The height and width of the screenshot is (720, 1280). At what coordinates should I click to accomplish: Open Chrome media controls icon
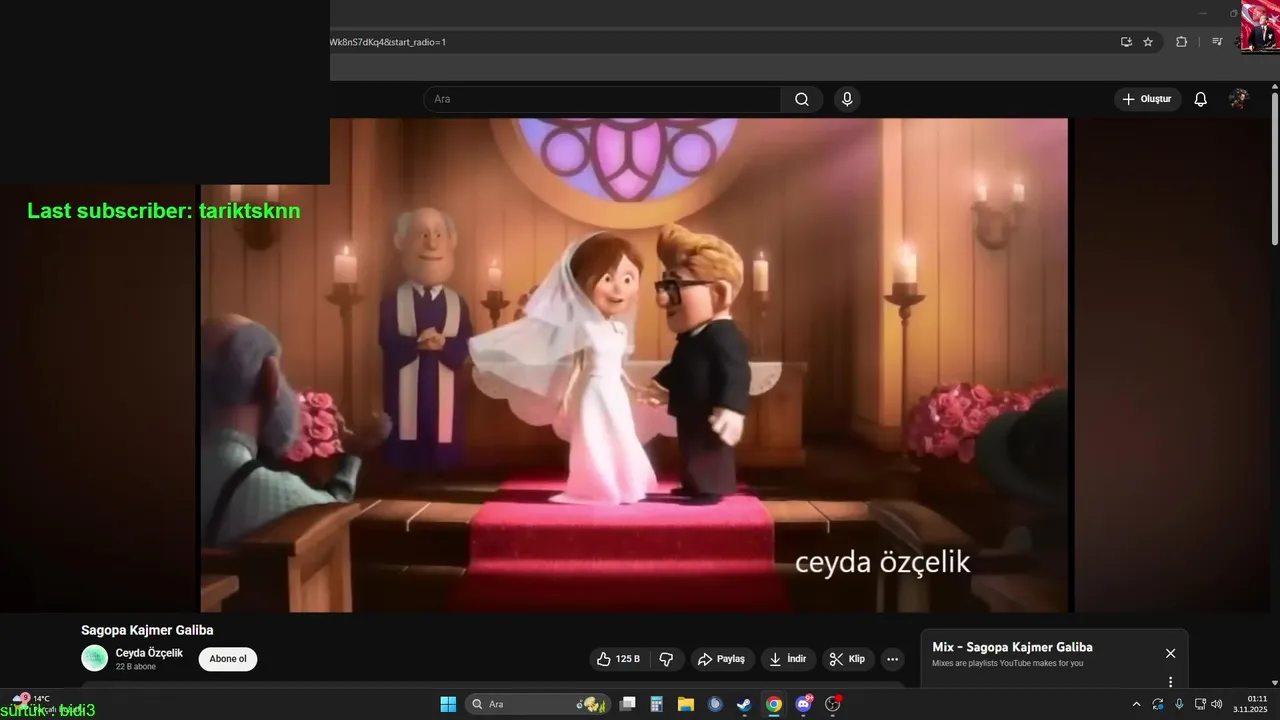point(1217,42)
